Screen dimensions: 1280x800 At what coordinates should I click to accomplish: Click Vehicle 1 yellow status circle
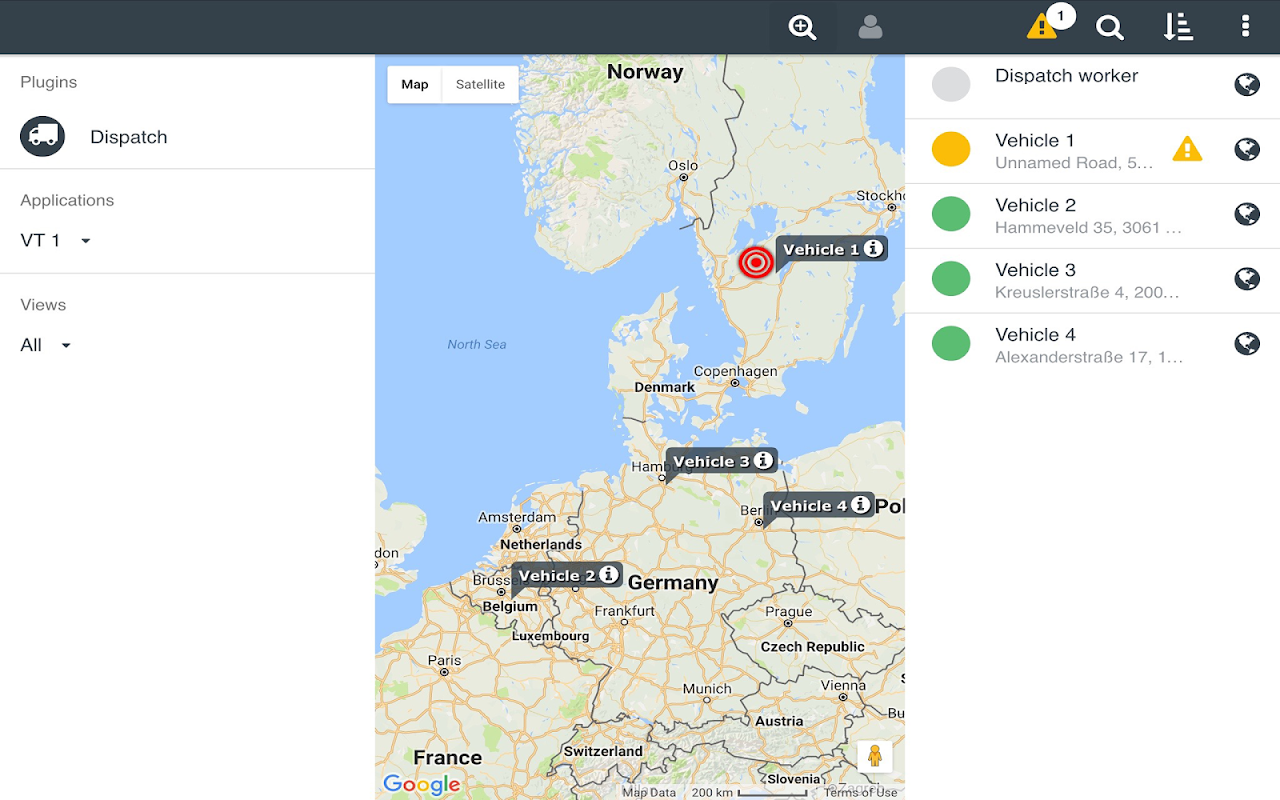951,149
